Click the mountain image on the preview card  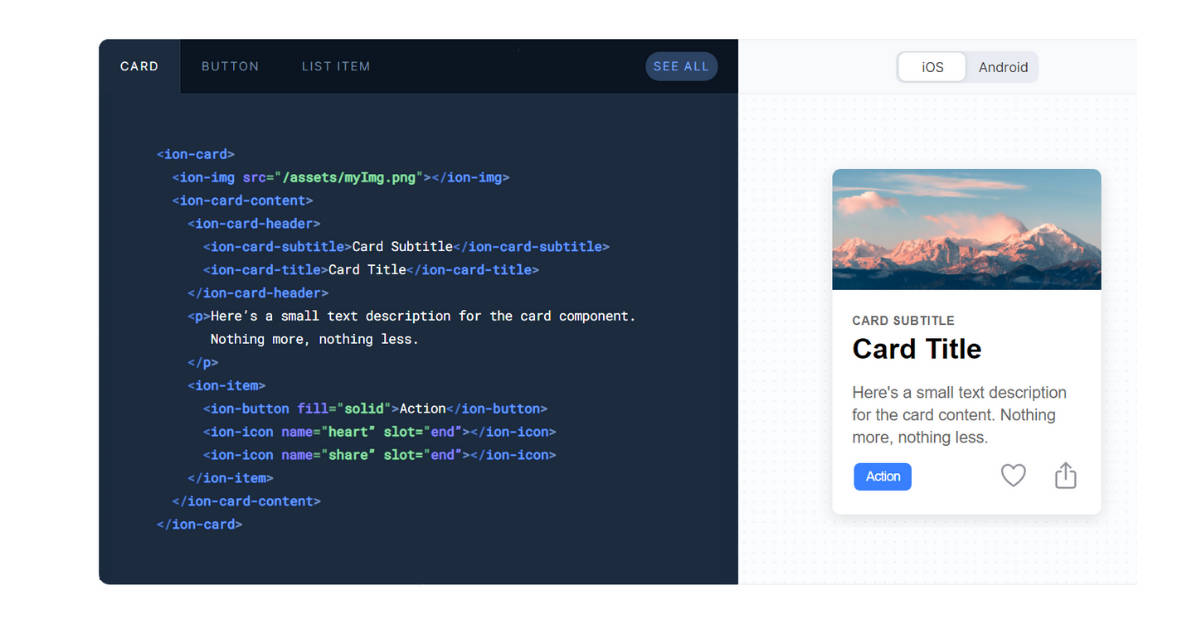pos(966,228)
